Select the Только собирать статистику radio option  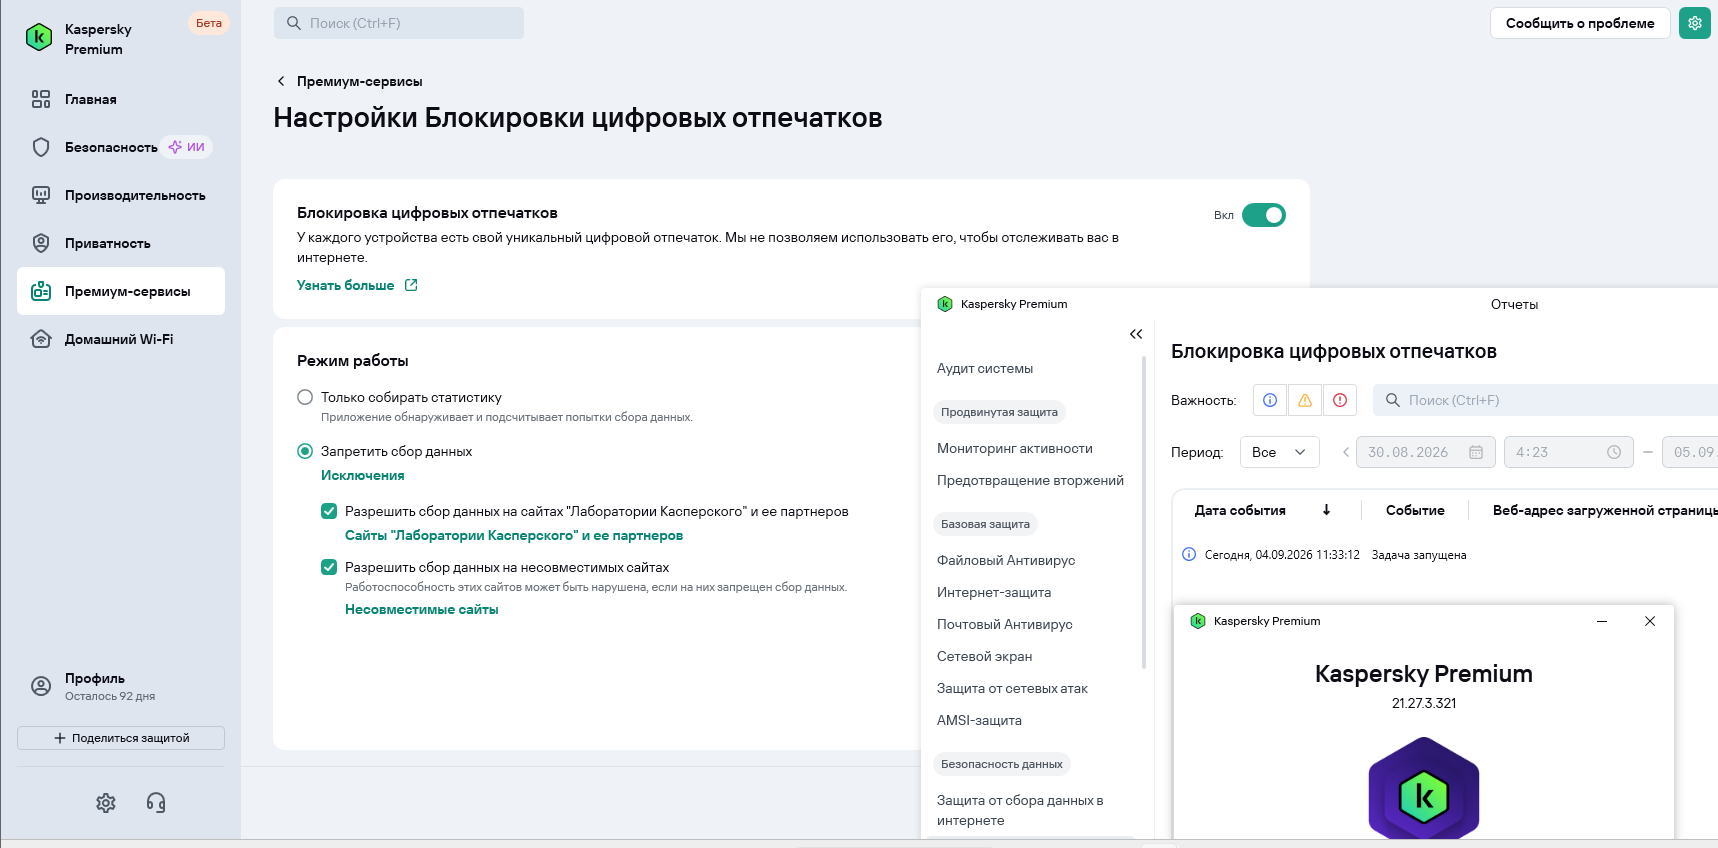(305, 397)
